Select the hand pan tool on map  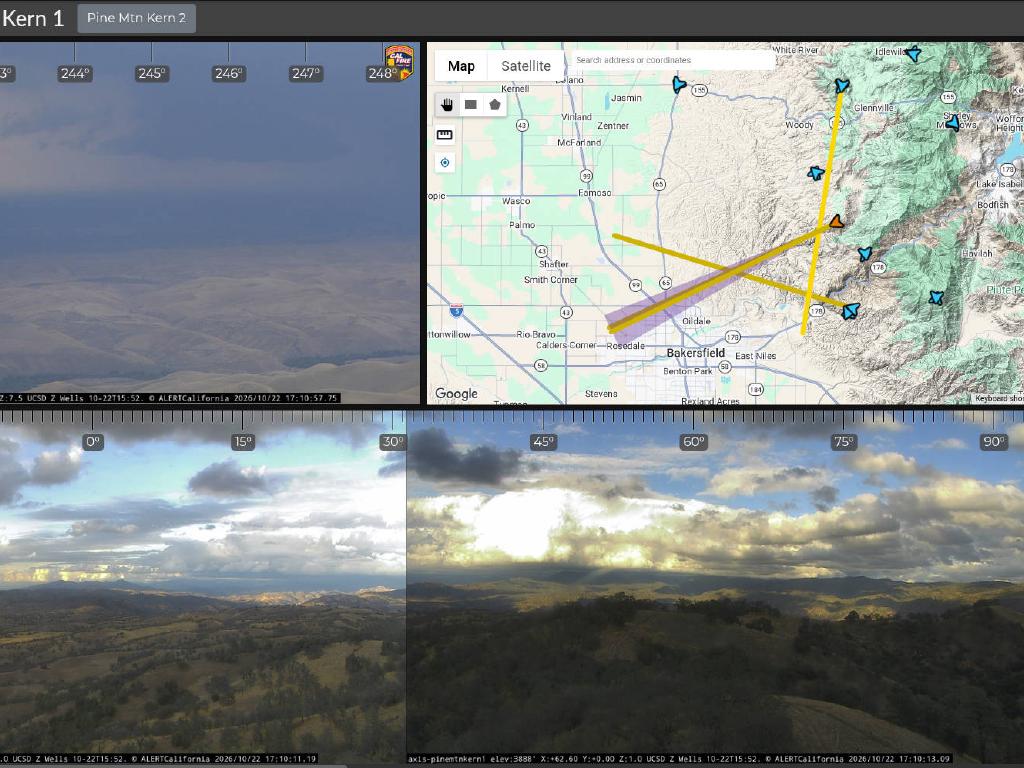(447, 104)
